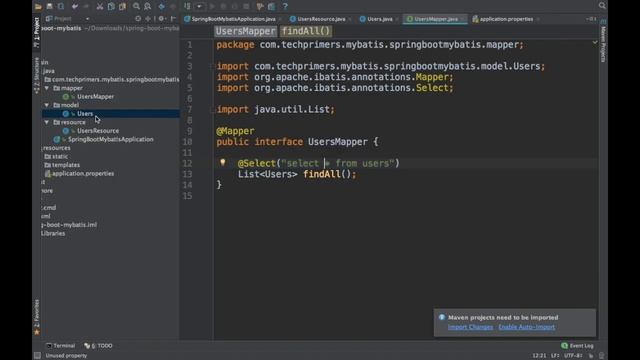Viewport: 640px width, 360px height.
Task: Click the UTF-8 encoding in status bar
Action: (x=573, y=356)
